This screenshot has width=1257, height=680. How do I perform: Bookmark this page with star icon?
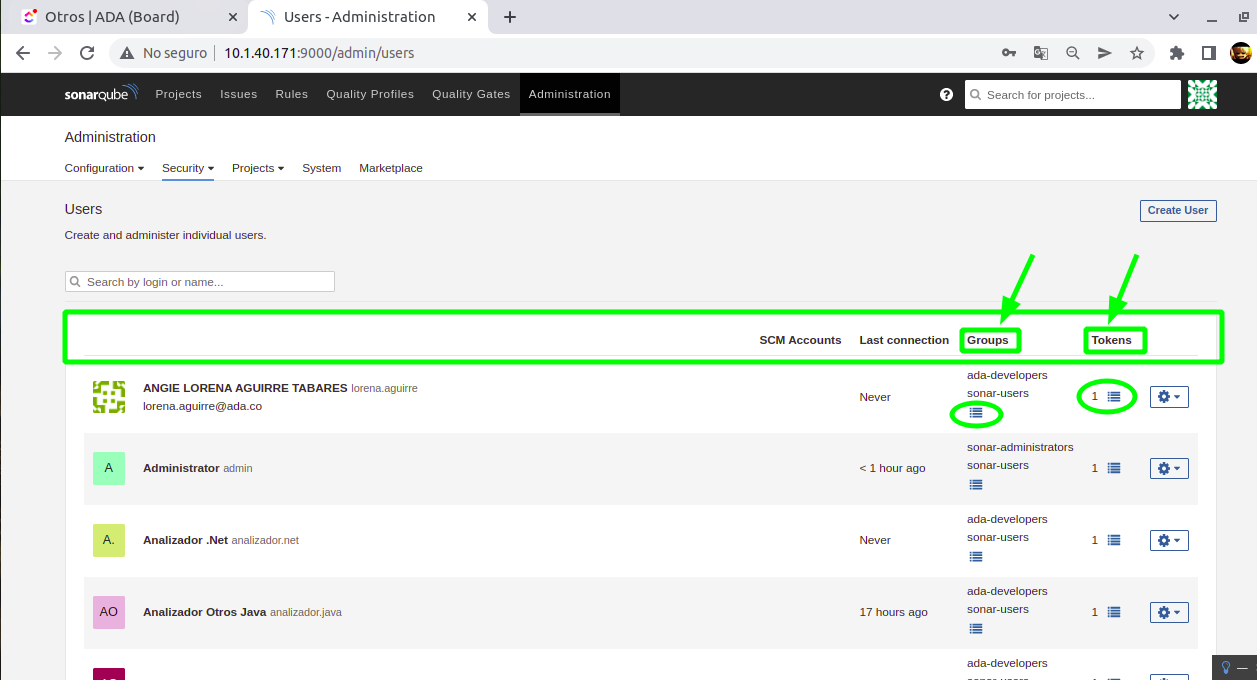(1137, 53)
